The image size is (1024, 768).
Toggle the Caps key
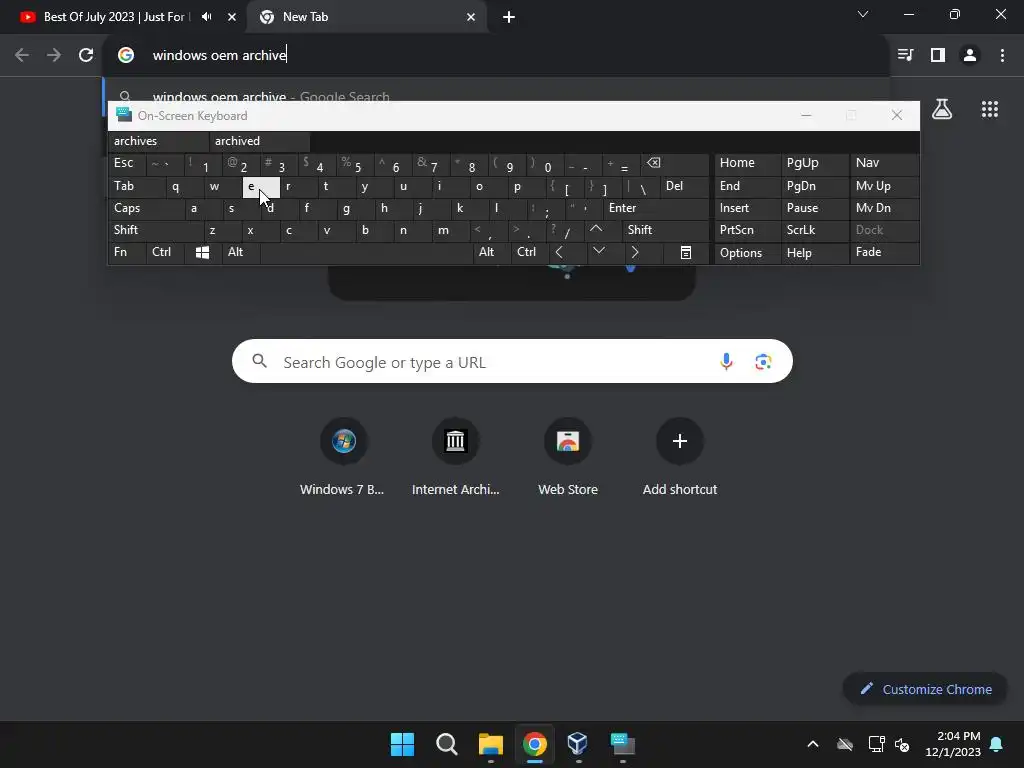point(146,208)
